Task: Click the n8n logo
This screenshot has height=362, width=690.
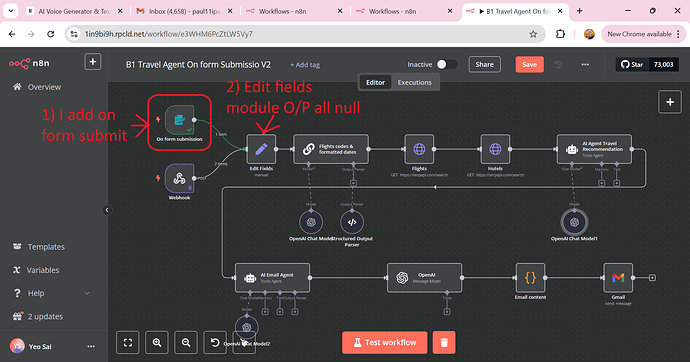Action: pyautogui.click(x=29, y=63)
